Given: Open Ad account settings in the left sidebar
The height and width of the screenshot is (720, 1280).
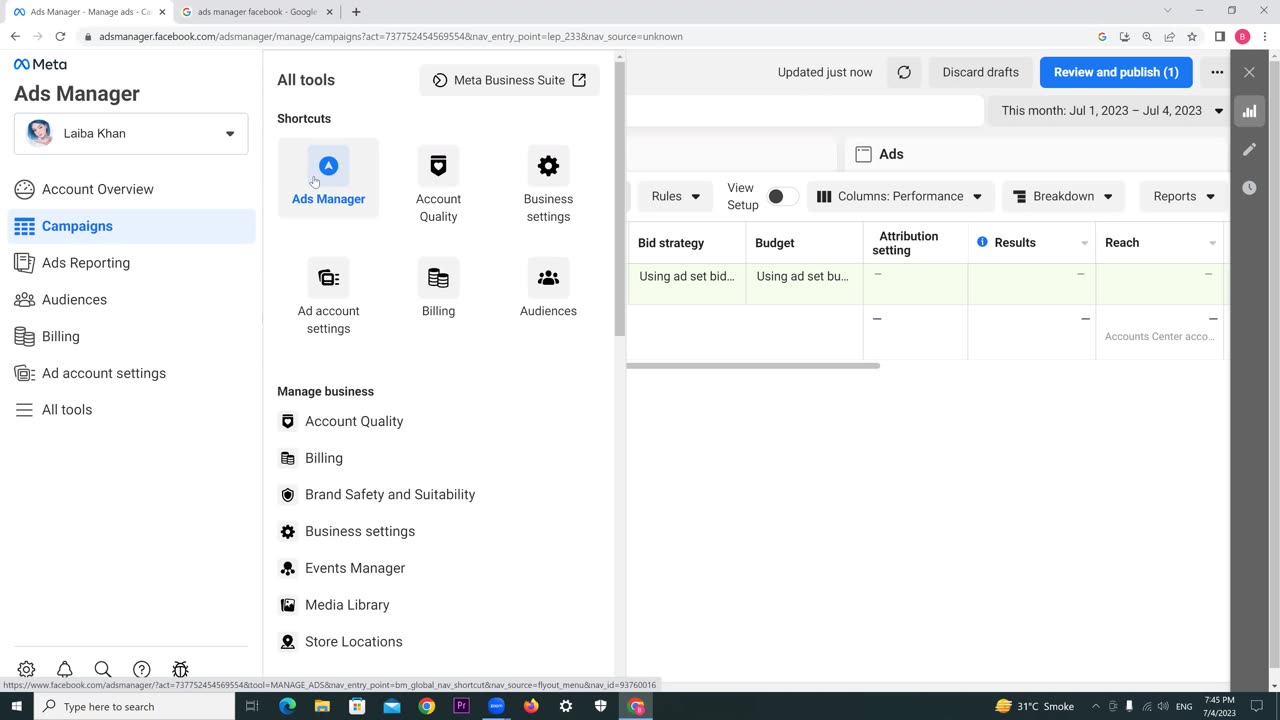Looking at the screenshot, I should pos(131,373).
